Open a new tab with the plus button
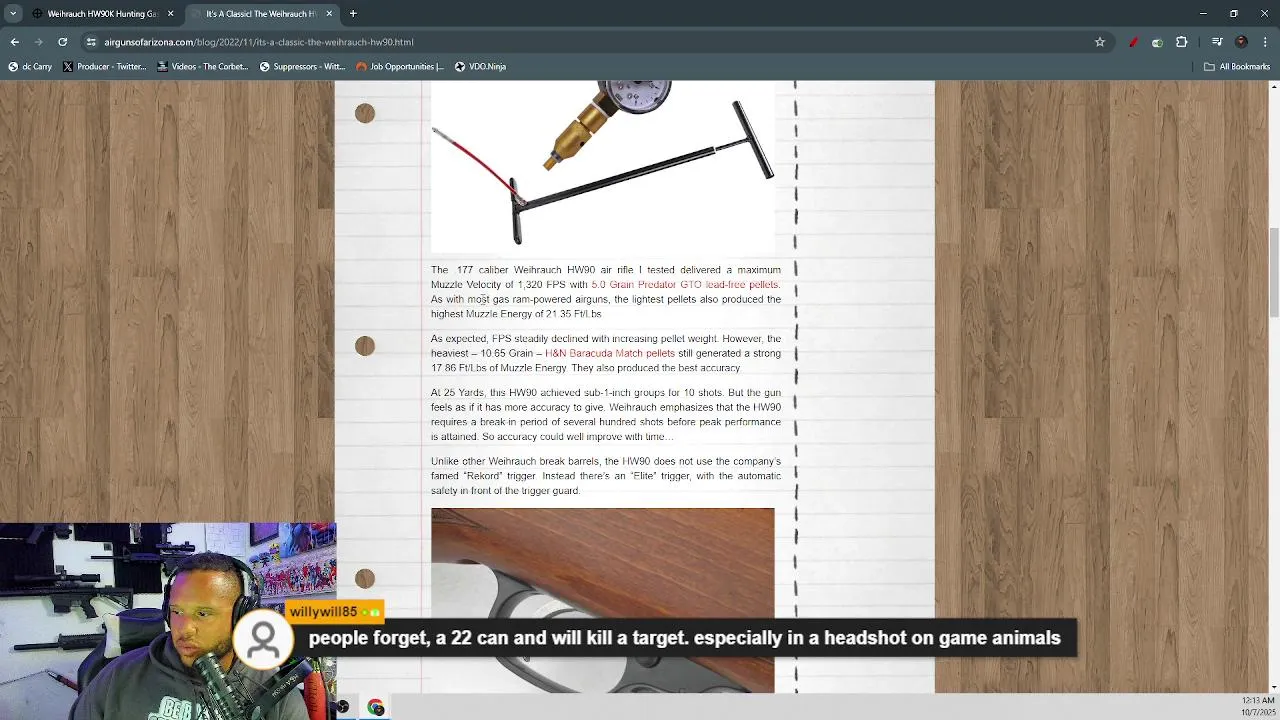Image resolution: width=1280 pixels, height=720 pixels. pyautogui.click(x=353, y=14)
